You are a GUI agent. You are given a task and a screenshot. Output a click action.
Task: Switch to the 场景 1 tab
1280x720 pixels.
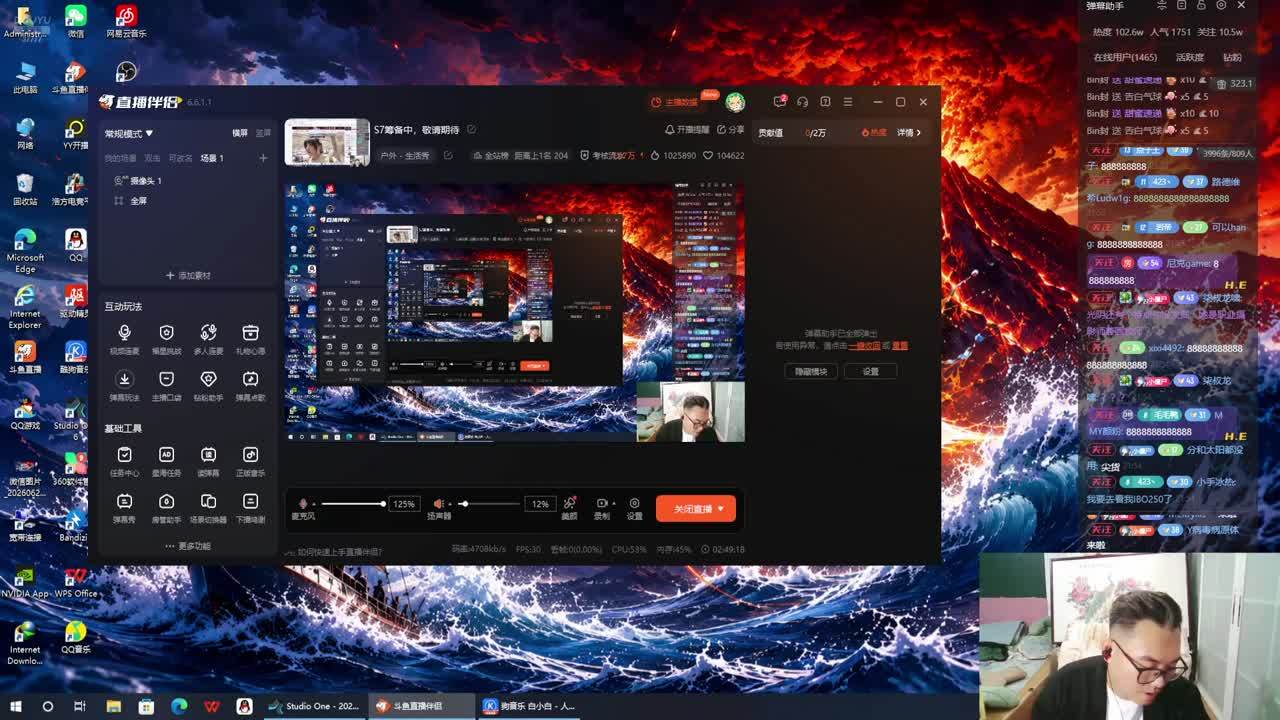[x=211, y=158]
